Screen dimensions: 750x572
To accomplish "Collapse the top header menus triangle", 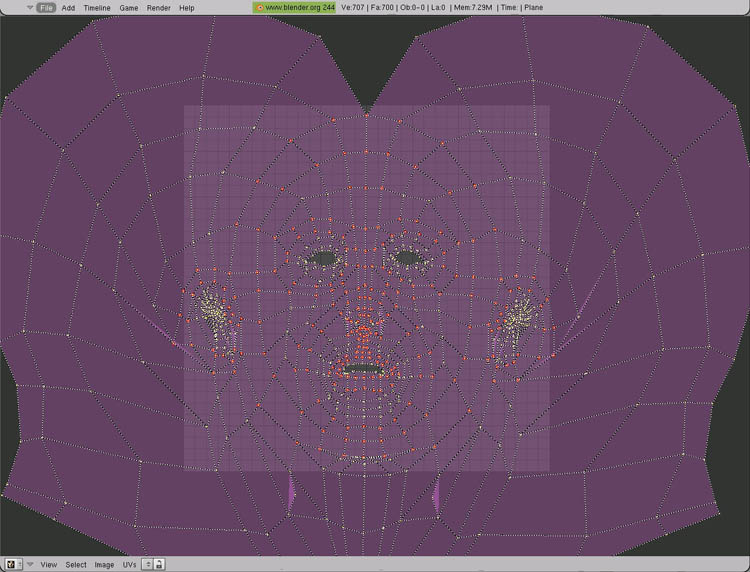I will click(x=29, y=7).
